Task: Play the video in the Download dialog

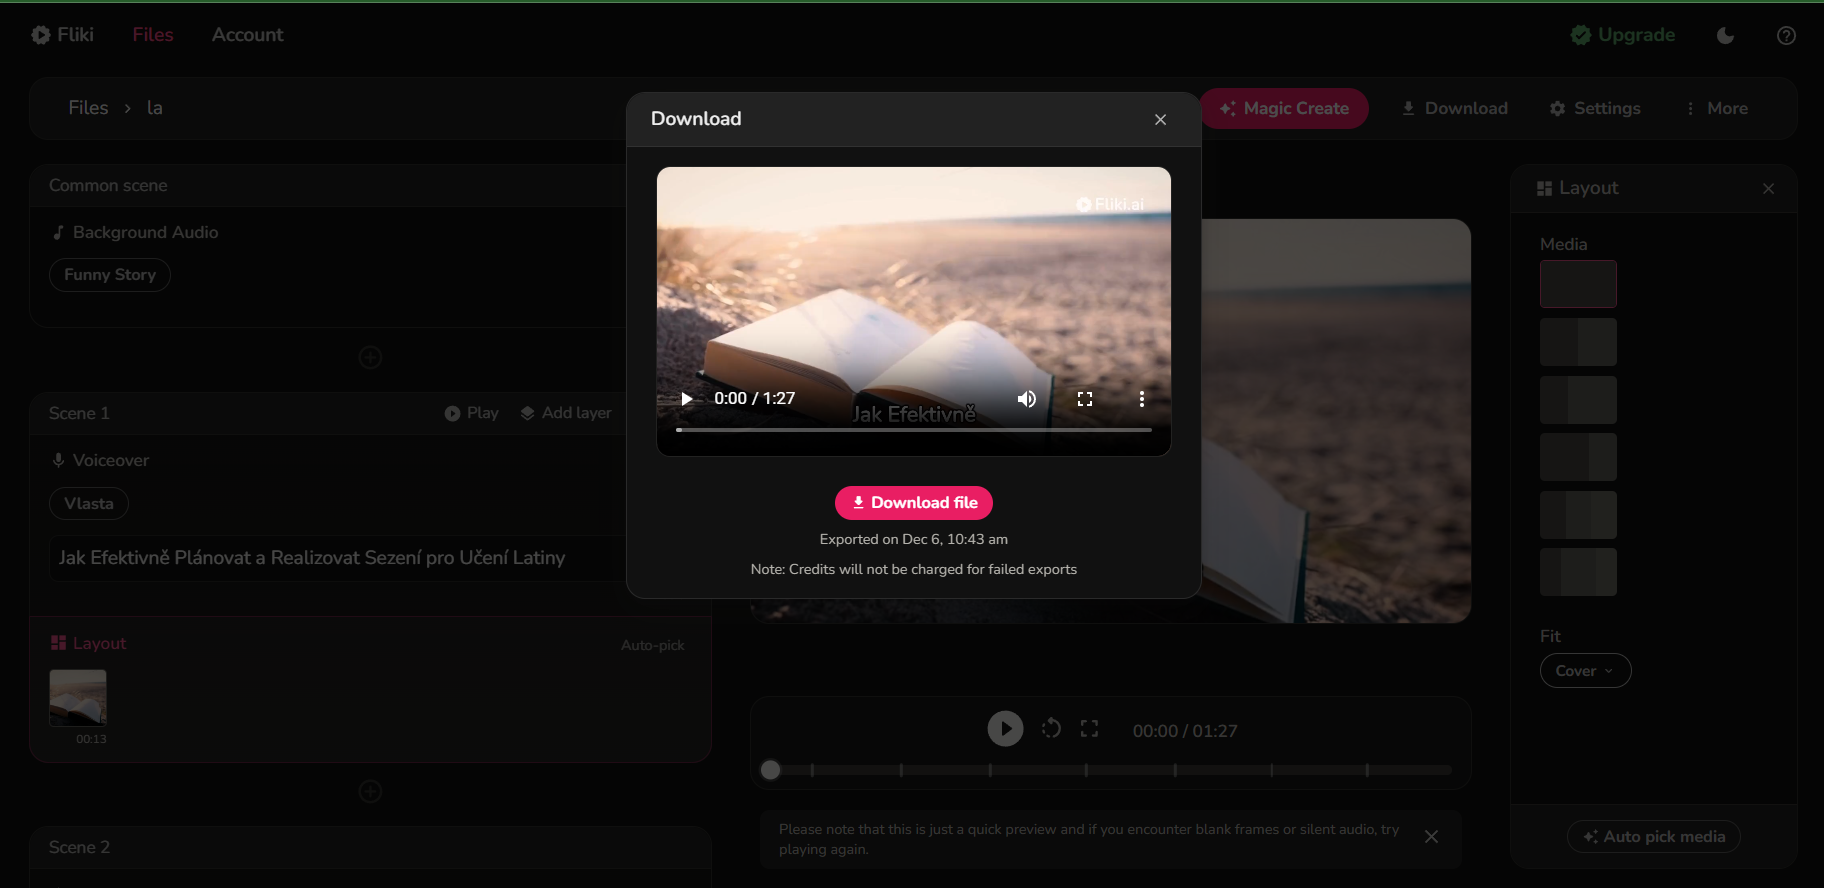Action: 687,399
